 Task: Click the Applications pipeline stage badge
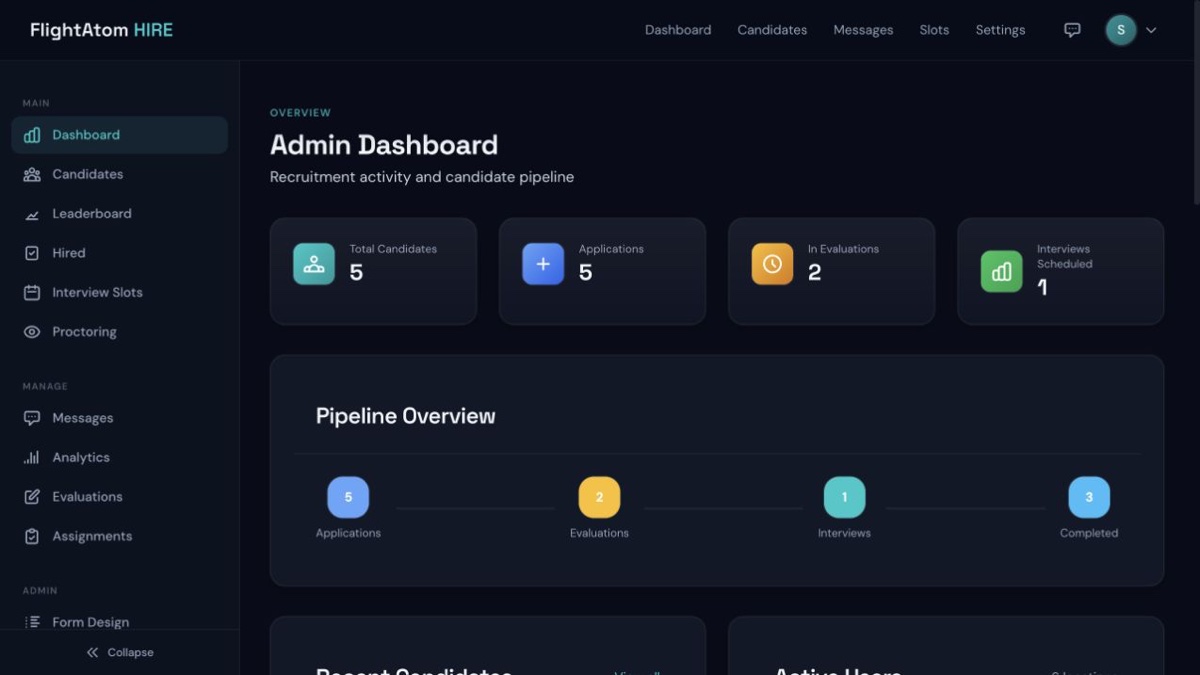[x=348, y=497]
